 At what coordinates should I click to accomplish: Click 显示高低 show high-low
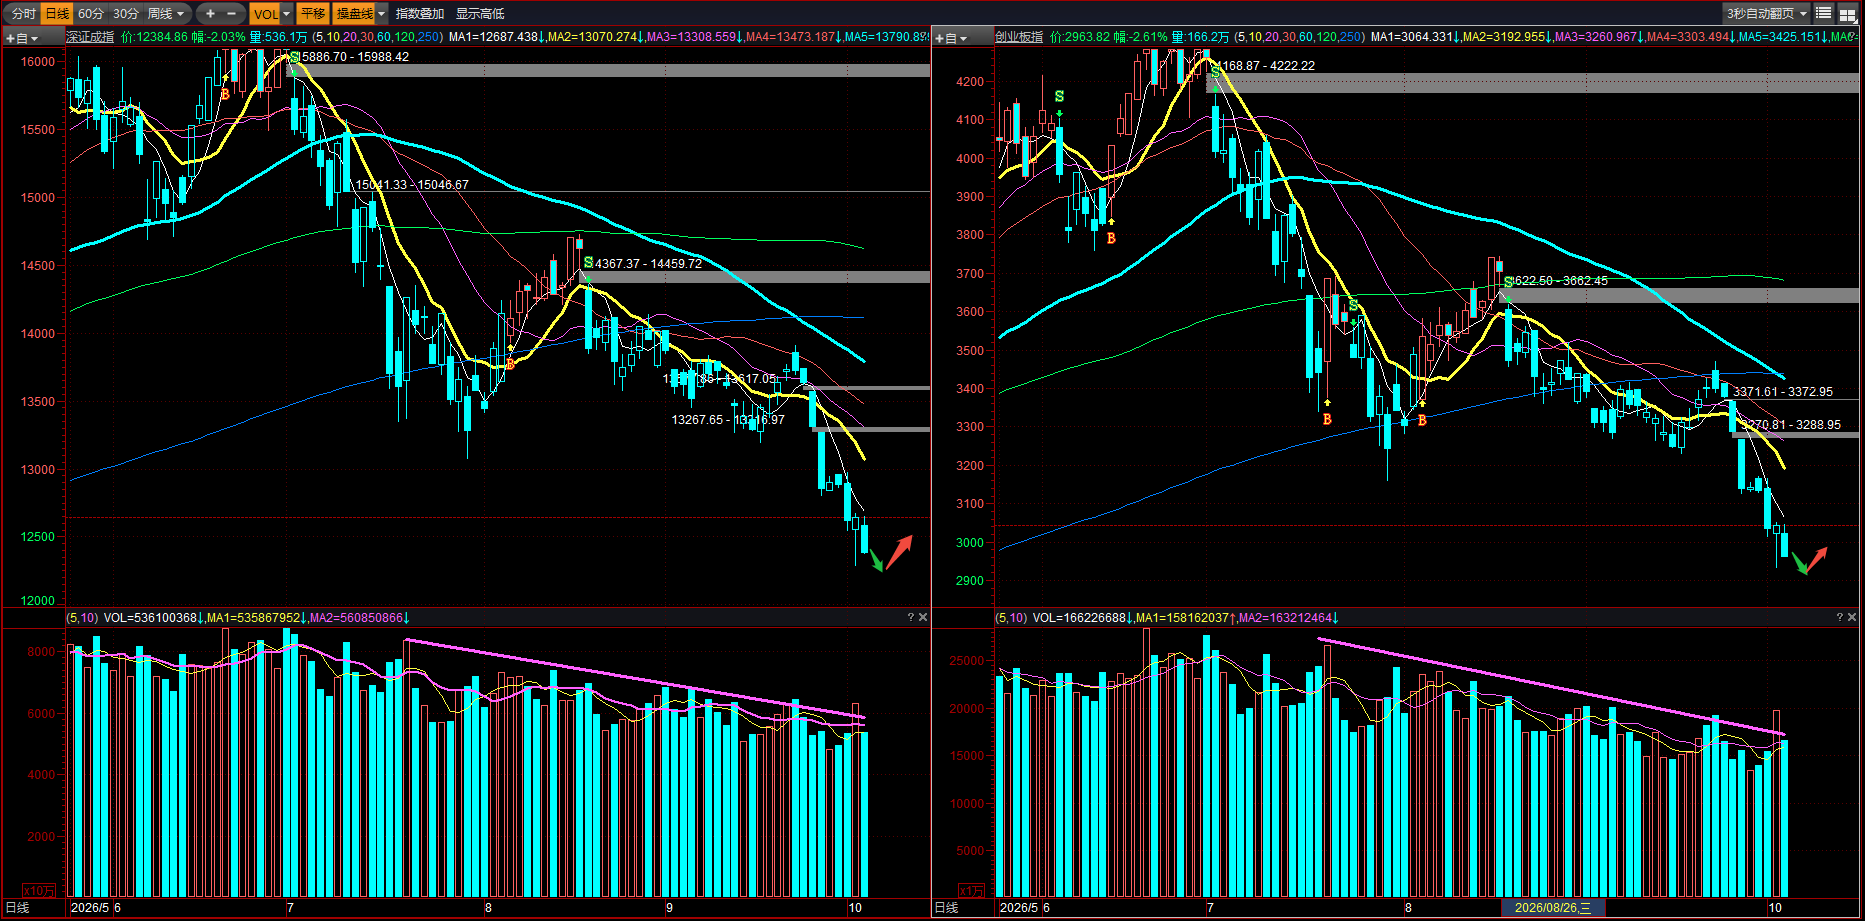[480, 13]
